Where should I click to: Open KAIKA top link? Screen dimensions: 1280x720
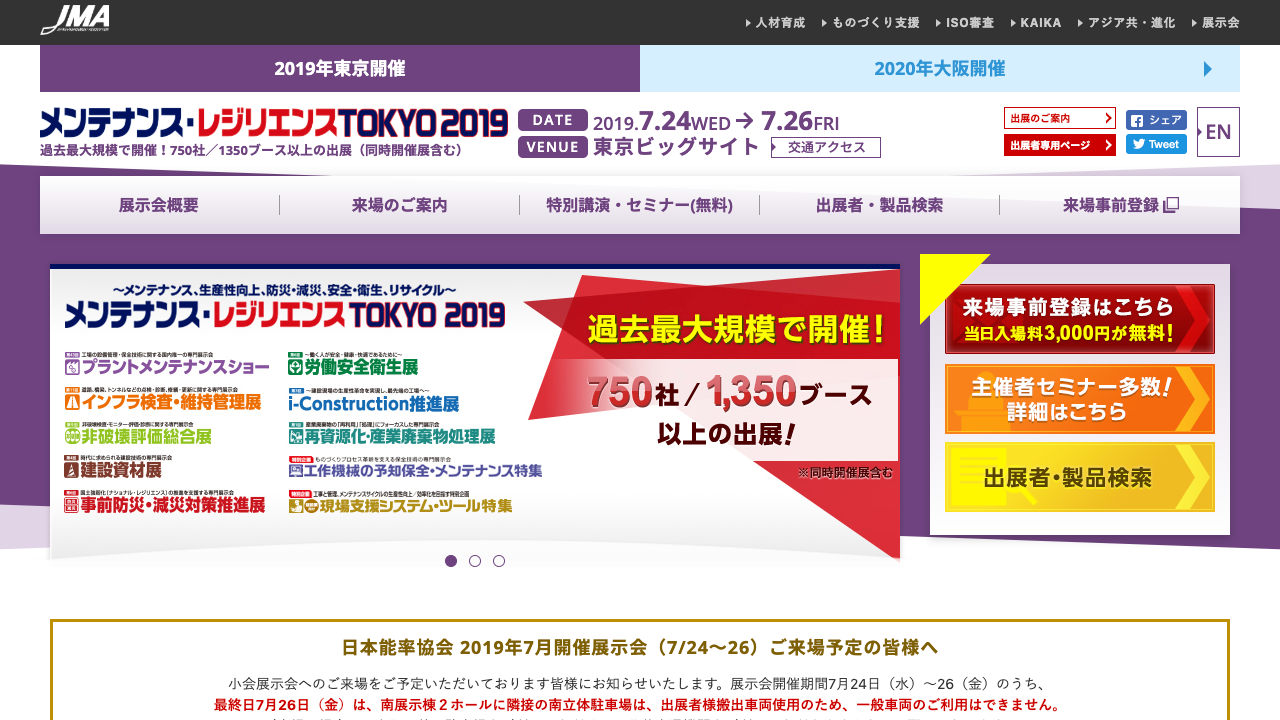pyautogui.click(x=1036, y=22)
